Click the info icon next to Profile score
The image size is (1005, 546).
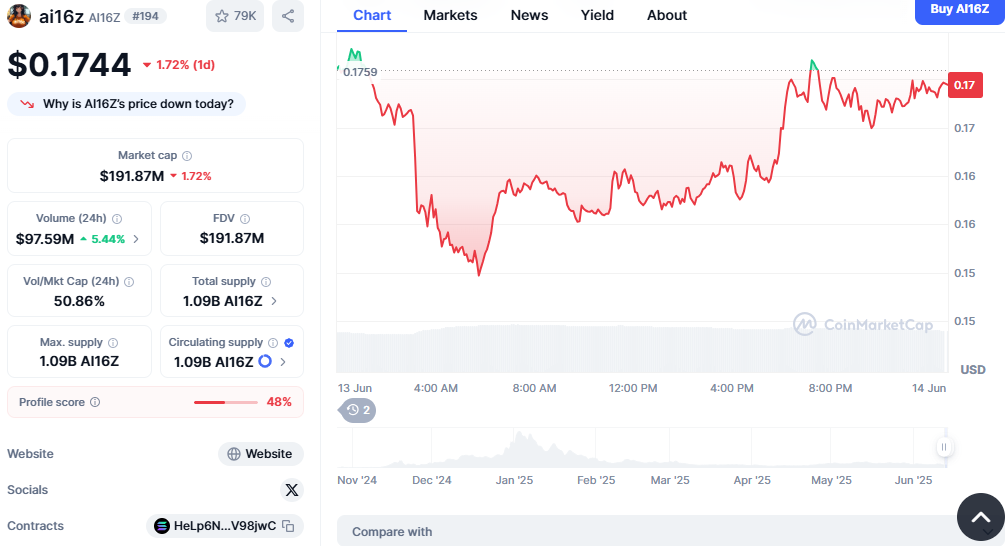point(95,402)
